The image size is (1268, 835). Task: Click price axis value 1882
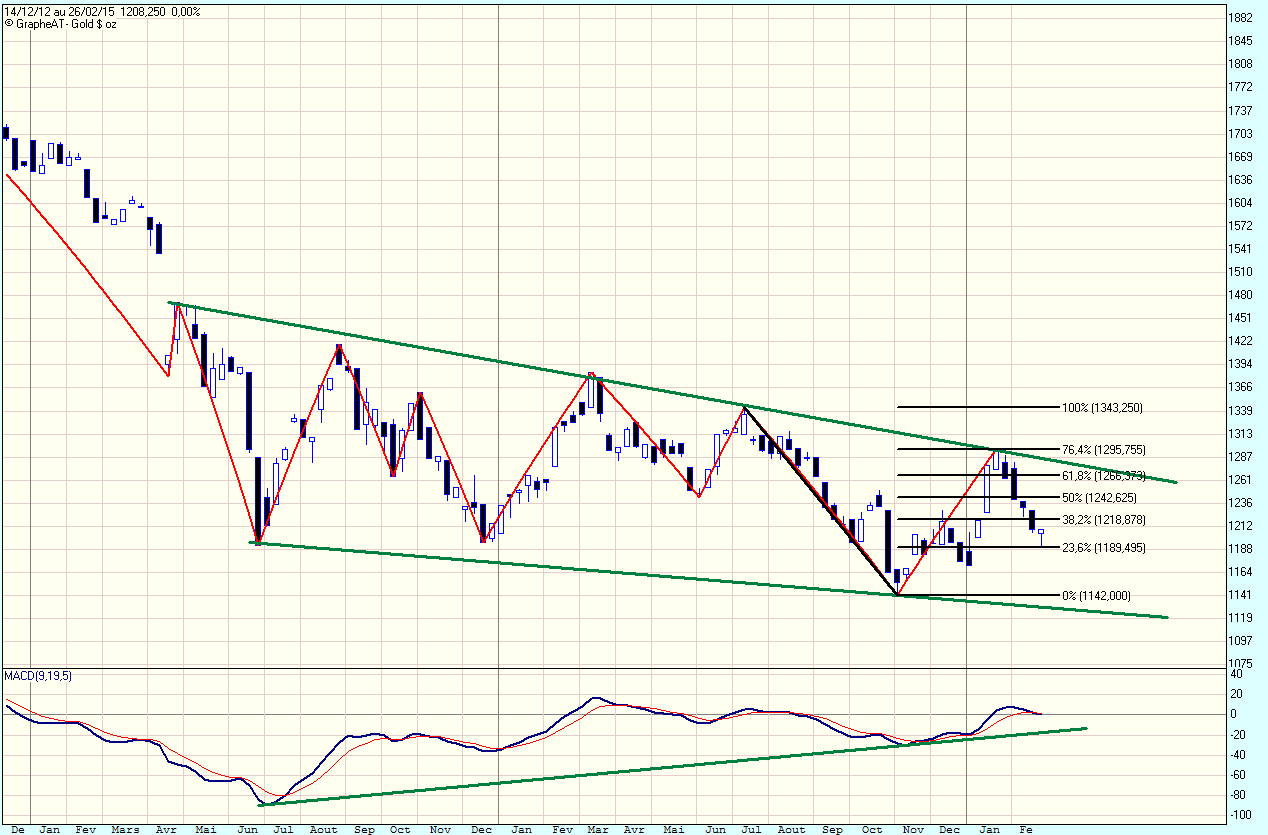pos(1241,18)
